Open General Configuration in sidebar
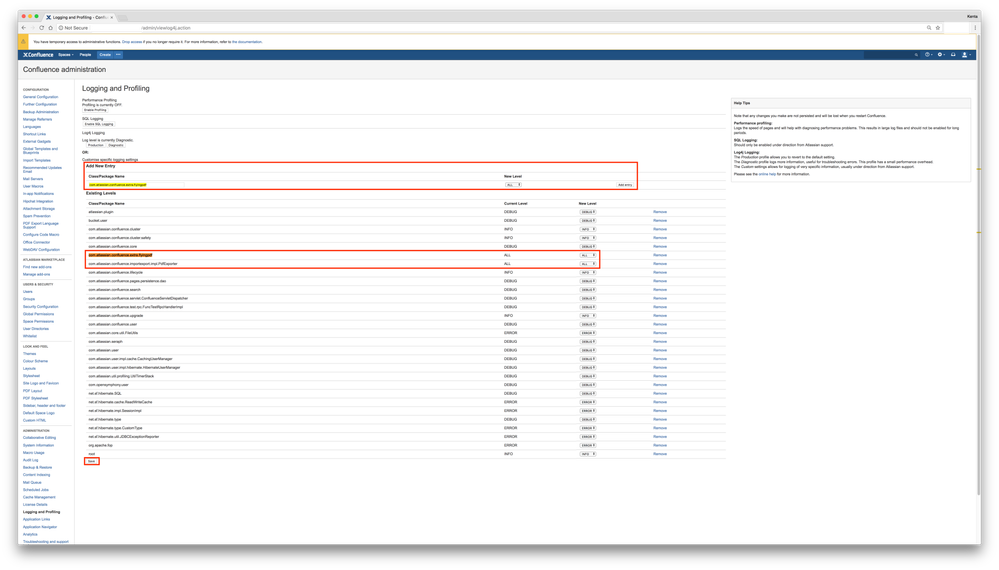The height and width of the screenshot is (570, 999). coord(40,97)
